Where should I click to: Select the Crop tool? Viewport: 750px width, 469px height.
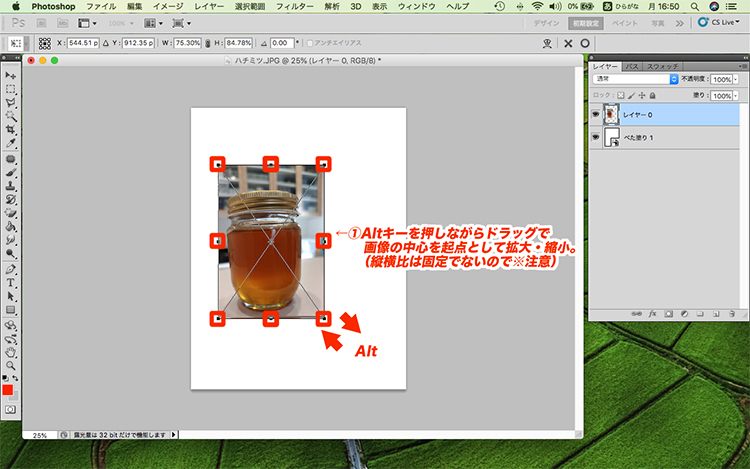[x=11, y=130]
